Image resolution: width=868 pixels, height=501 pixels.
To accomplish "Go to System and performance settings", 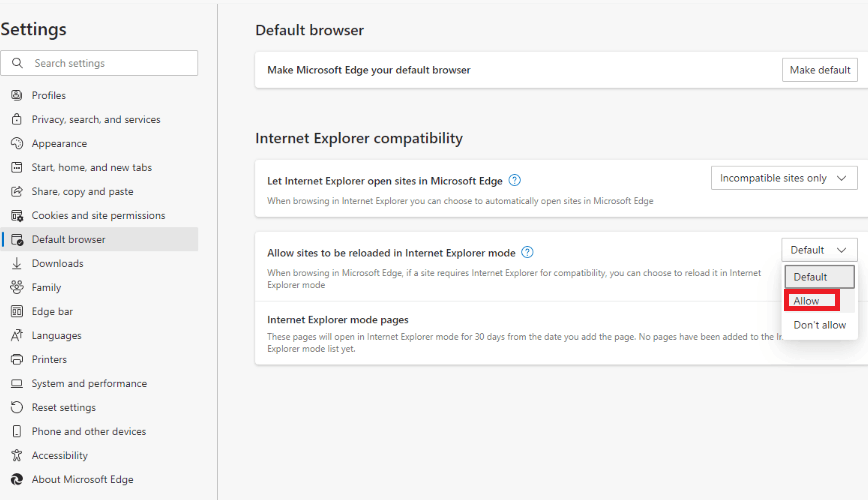I will coord(89,384).
